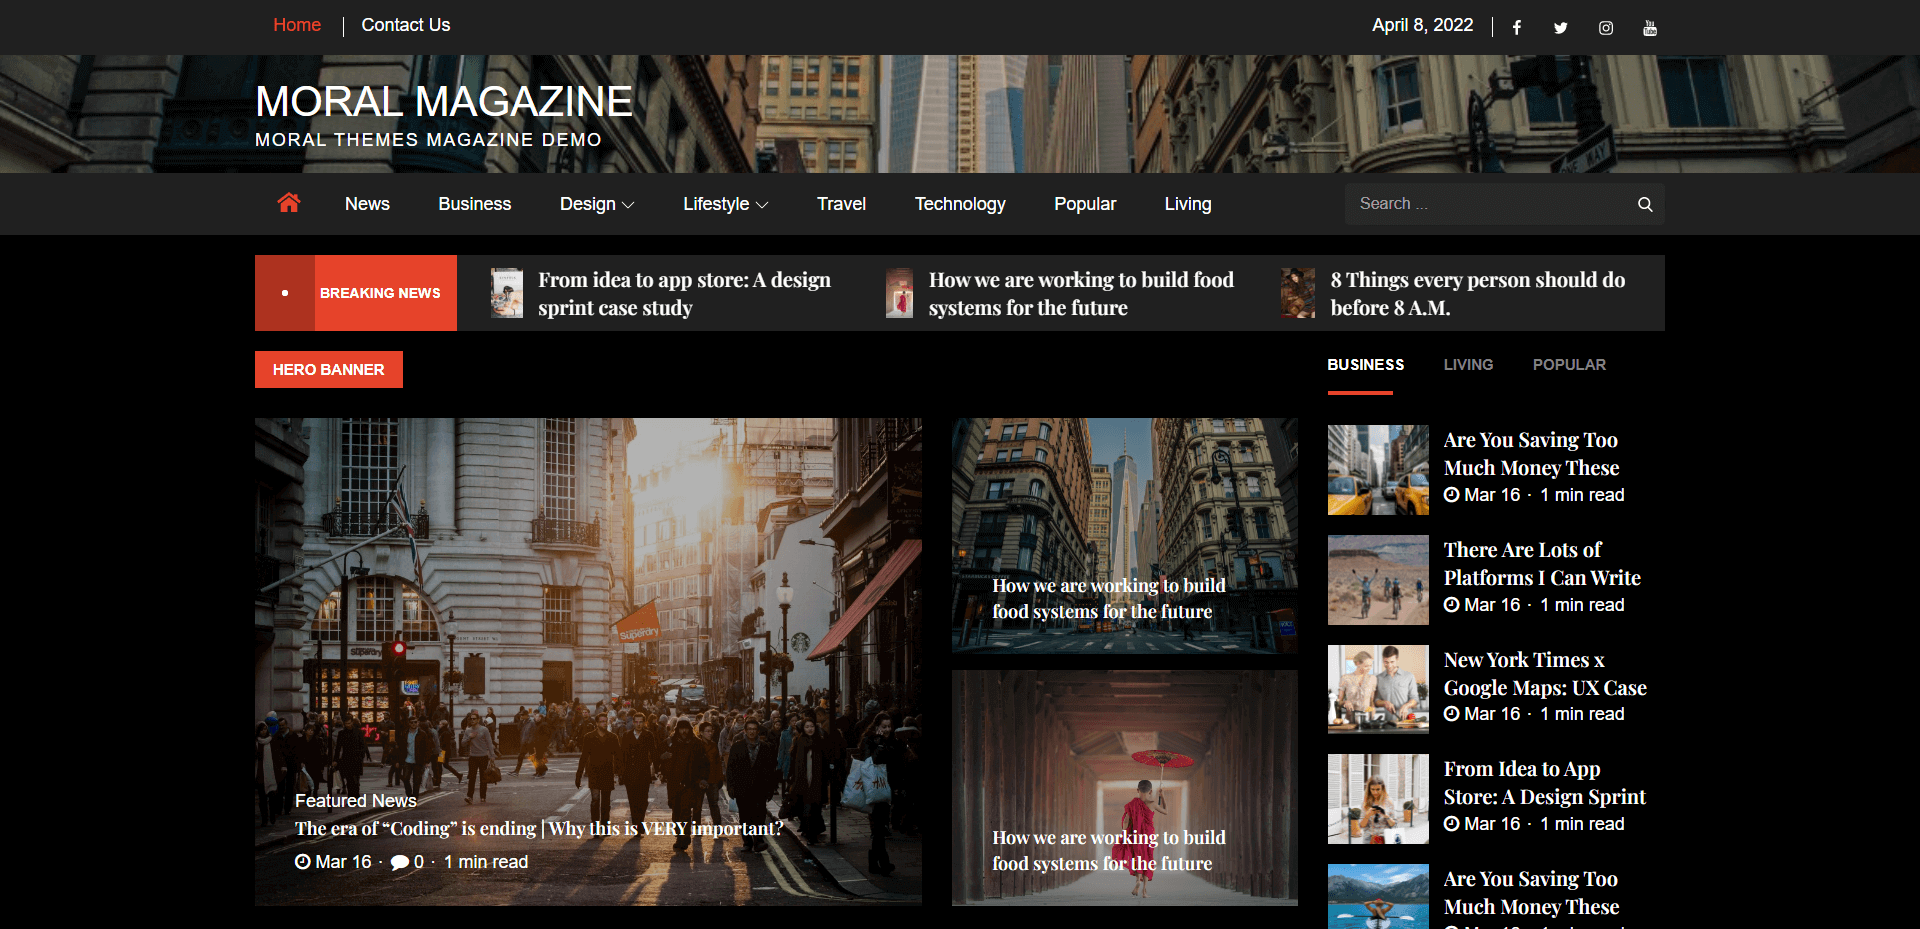This screenshot has height=929, width=1920.
Task: Click the Breaking News label
Action: 380,293
